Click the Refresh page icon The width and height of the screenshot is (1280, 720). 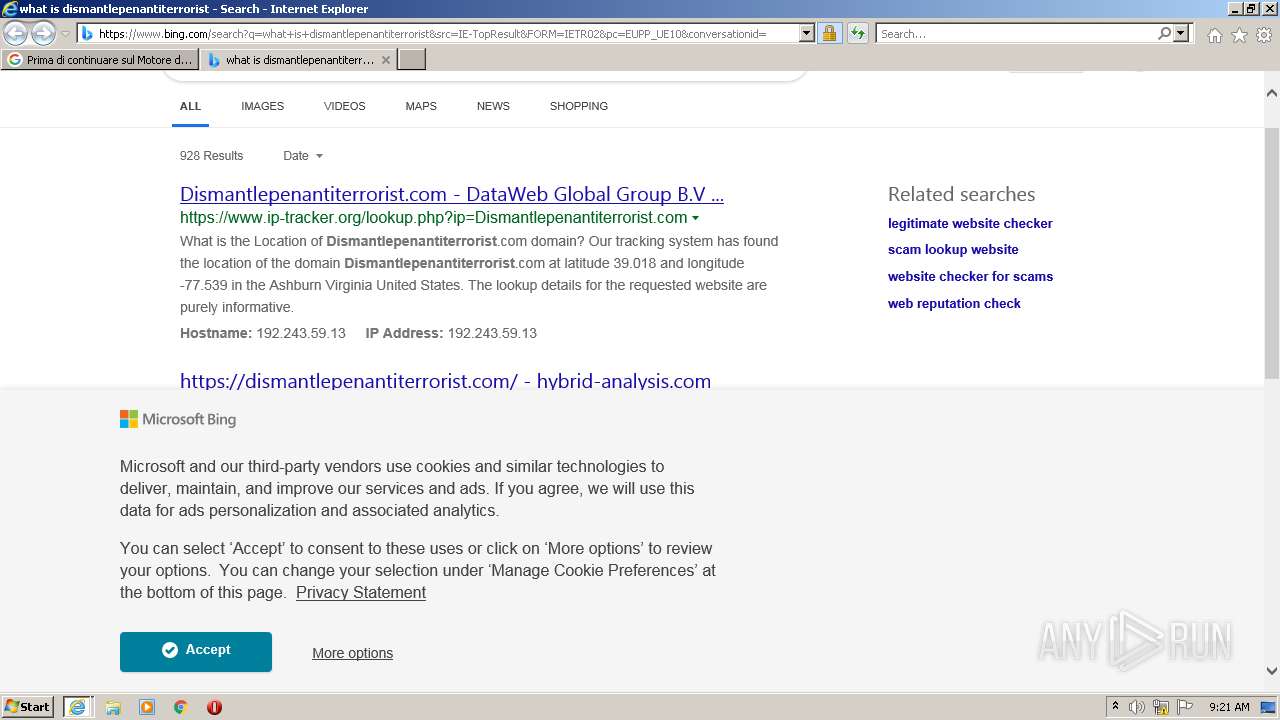[857, 33]
